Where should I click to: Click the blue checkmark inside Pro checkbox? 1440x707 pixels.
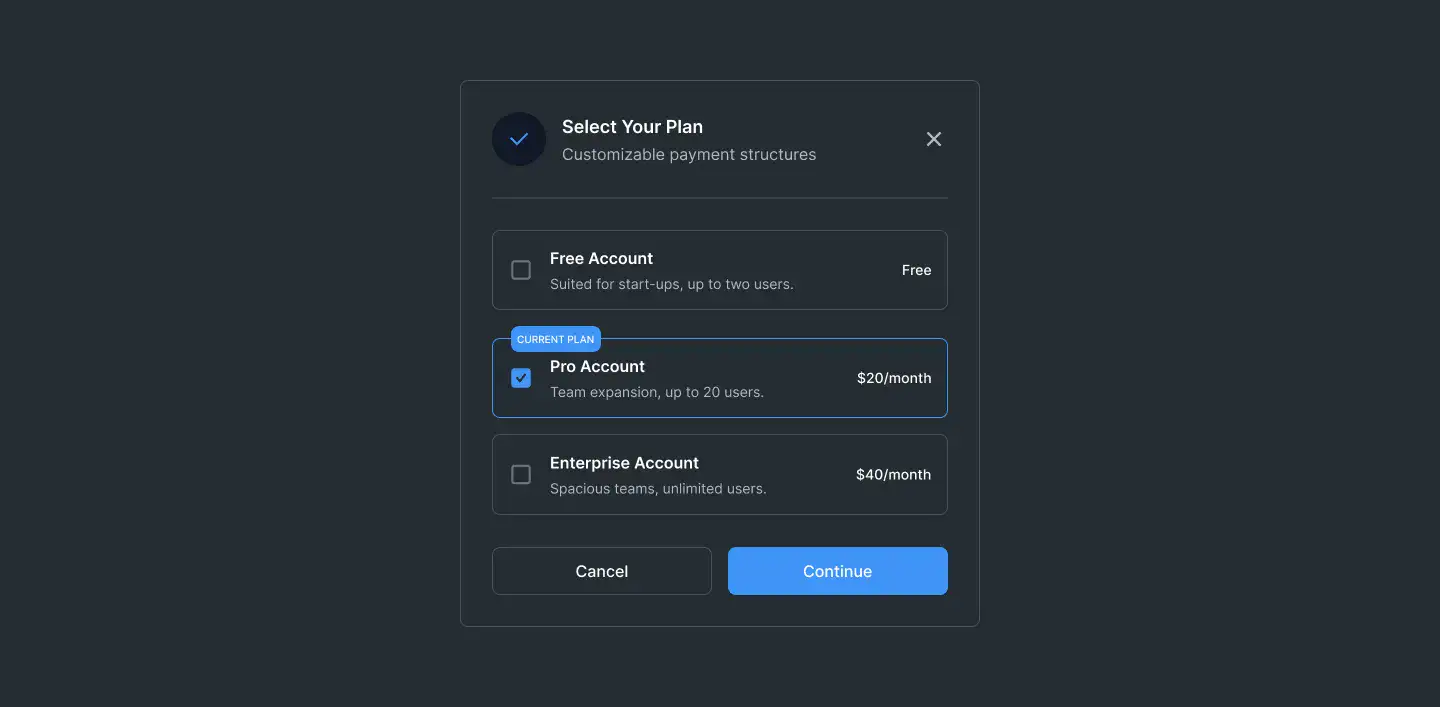point(521,378)
